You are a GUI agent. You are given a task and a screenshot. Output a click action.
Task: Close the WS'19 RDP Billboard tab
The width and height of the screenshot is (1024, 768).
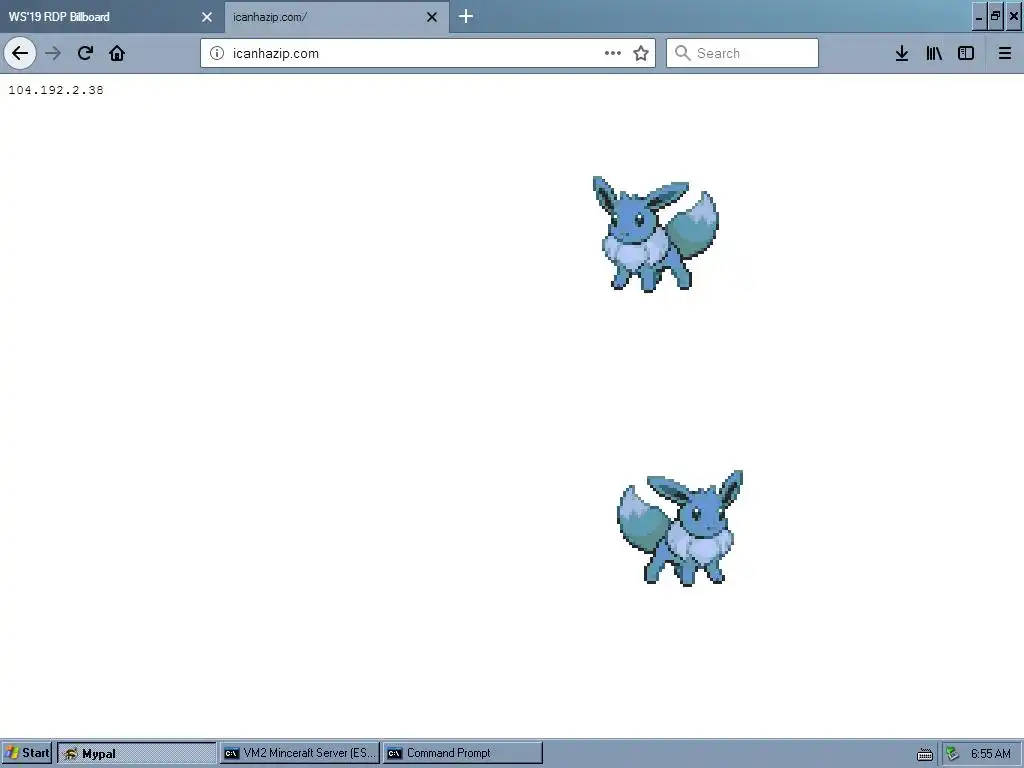pyautogui.click(x=207, y=17)
